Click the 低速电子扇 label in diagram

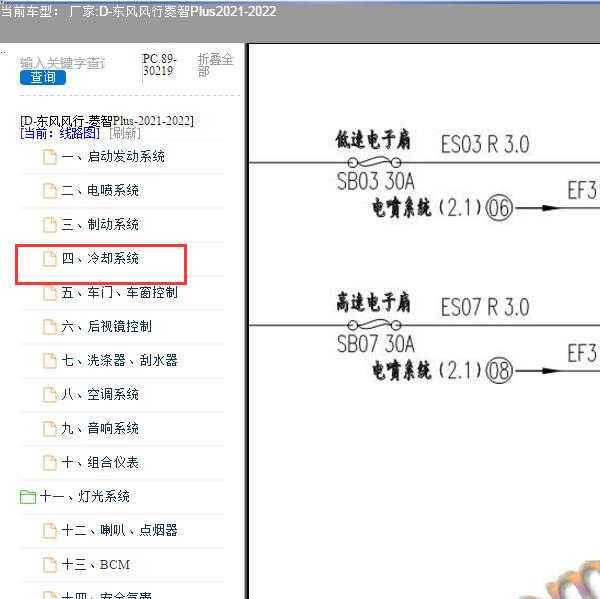(373, 140)
